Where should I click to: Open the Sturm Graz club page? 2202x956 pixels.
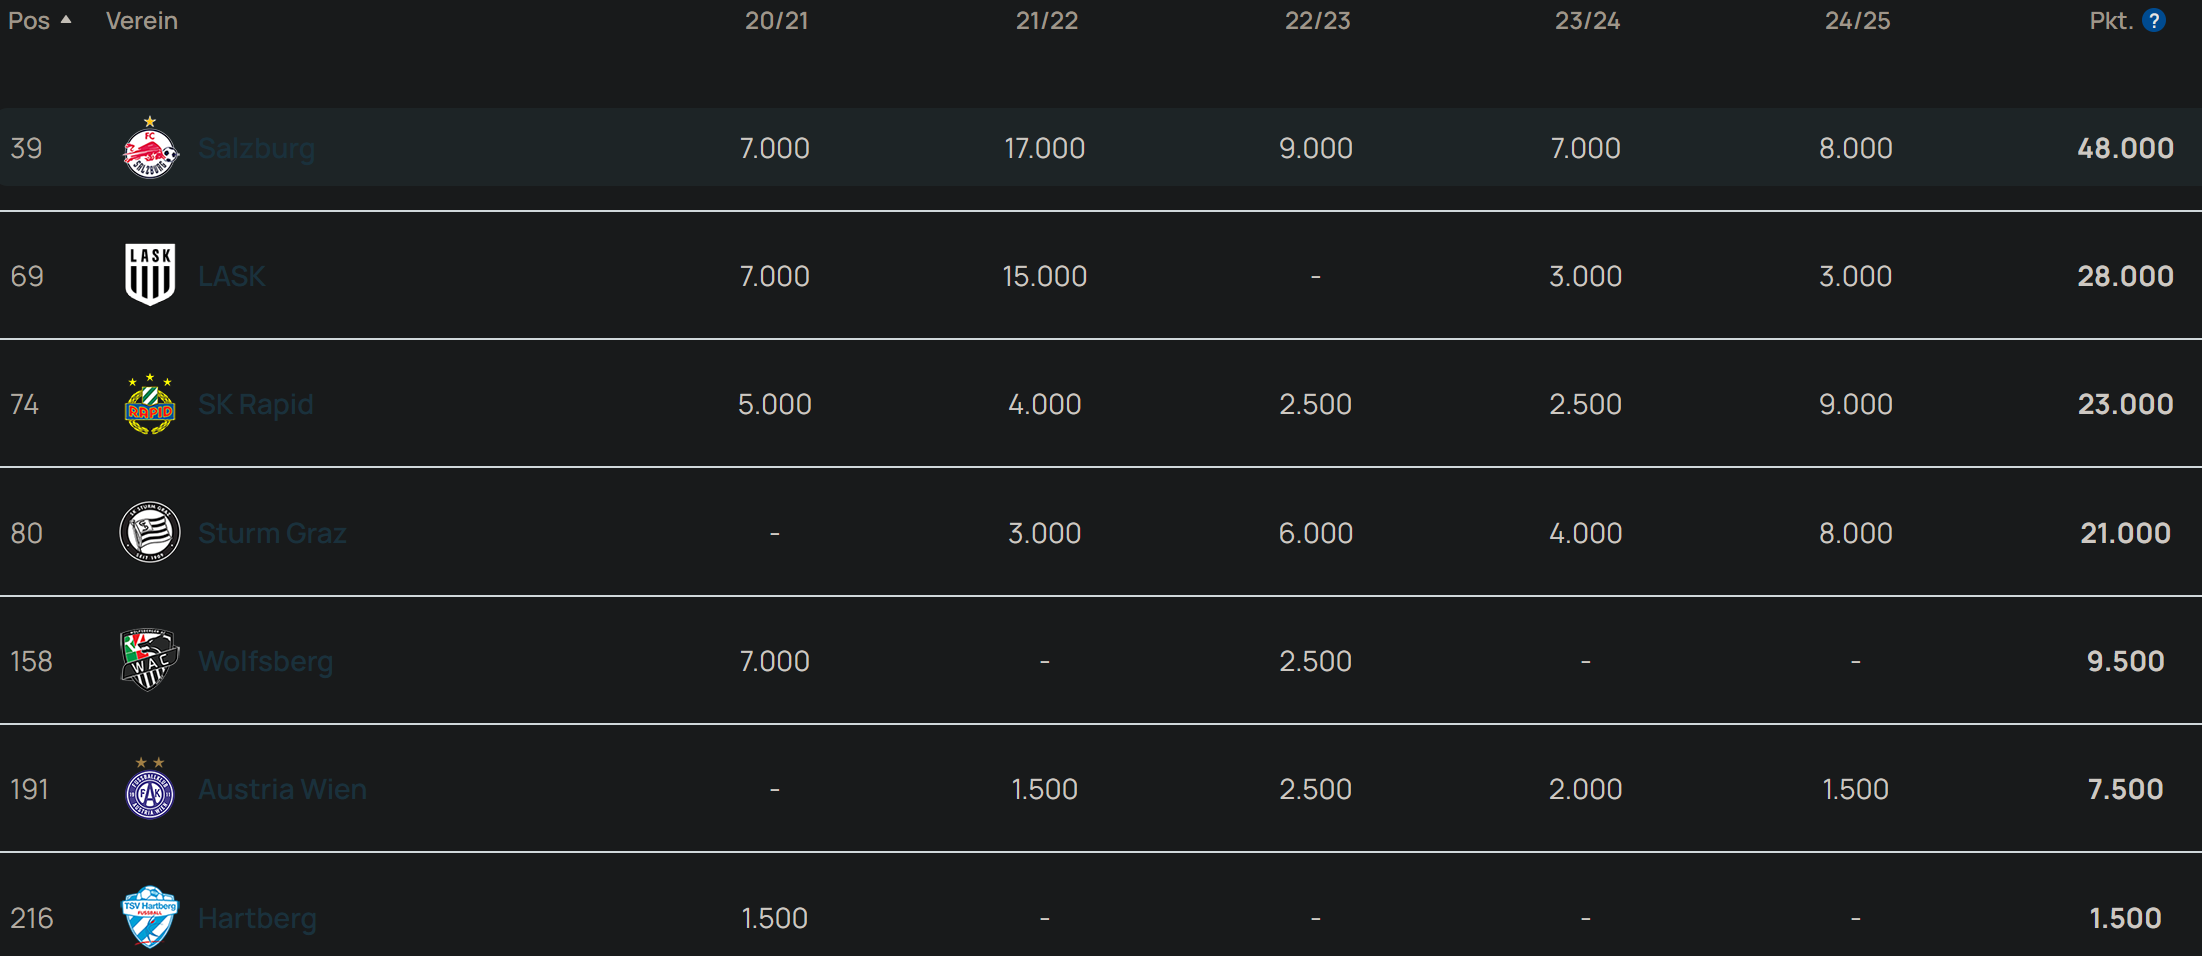pyautogui.click(x=272, y=533)
